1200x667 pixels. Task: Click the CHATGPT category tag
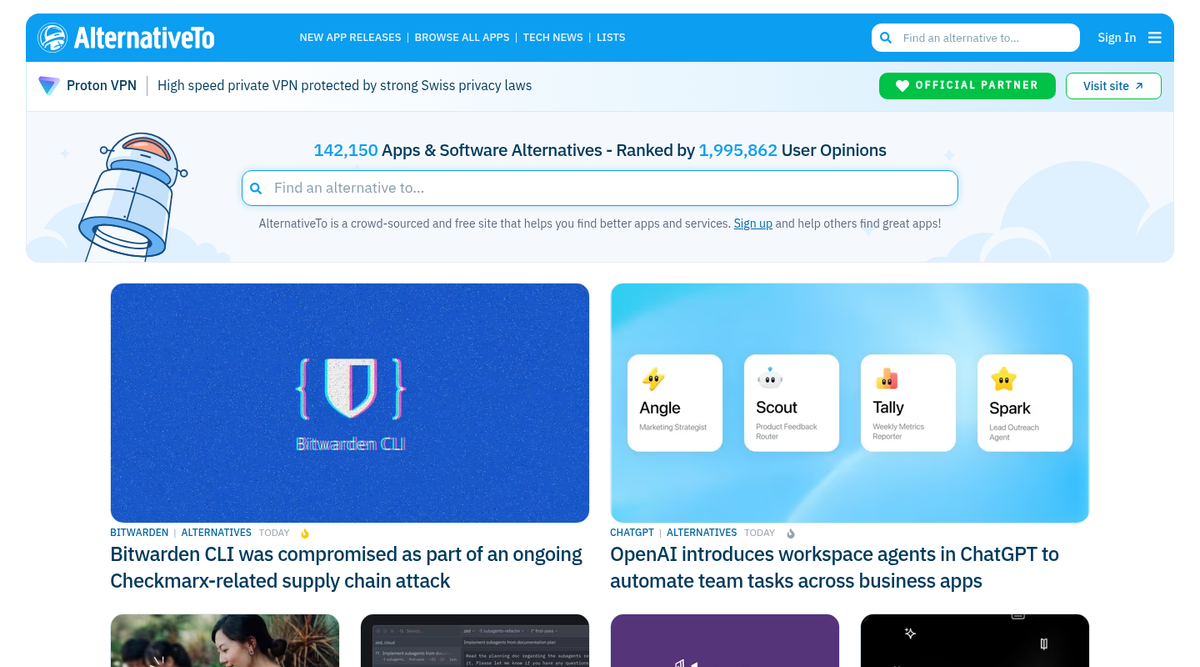click(631, 532)
